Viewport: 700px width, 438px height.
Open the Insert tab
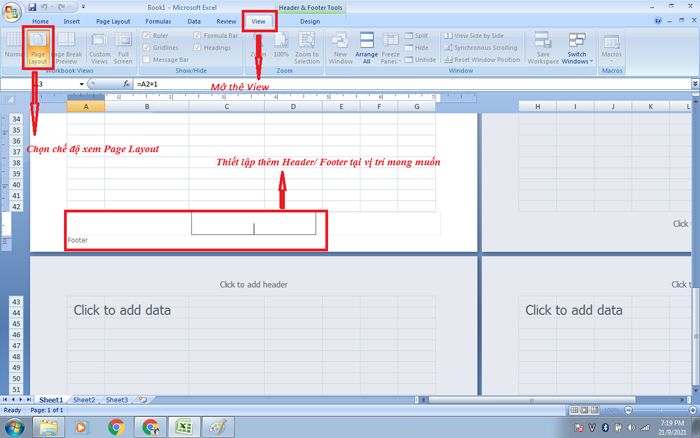tap(71, 21)
